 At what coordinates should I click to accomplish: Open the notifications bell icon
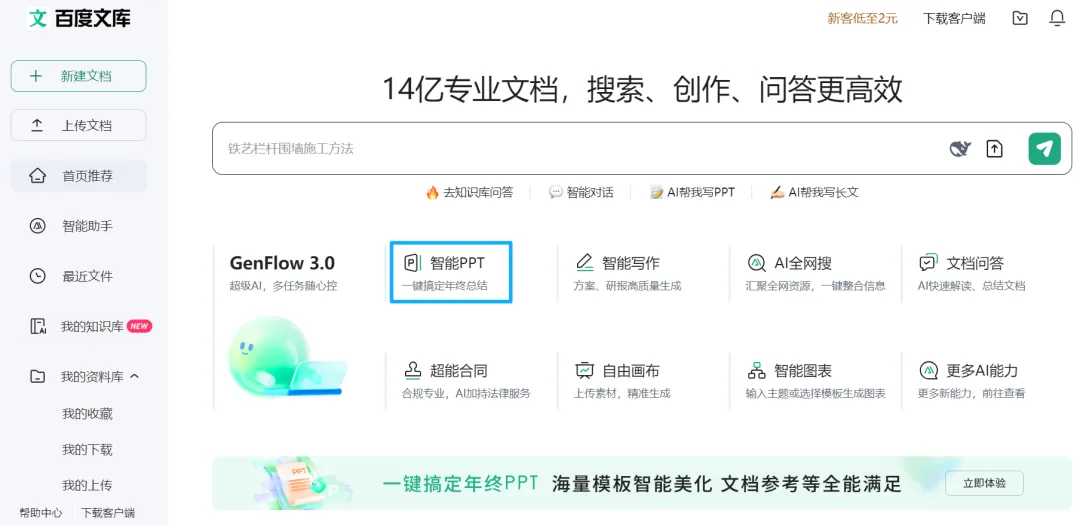[1057, 19]
